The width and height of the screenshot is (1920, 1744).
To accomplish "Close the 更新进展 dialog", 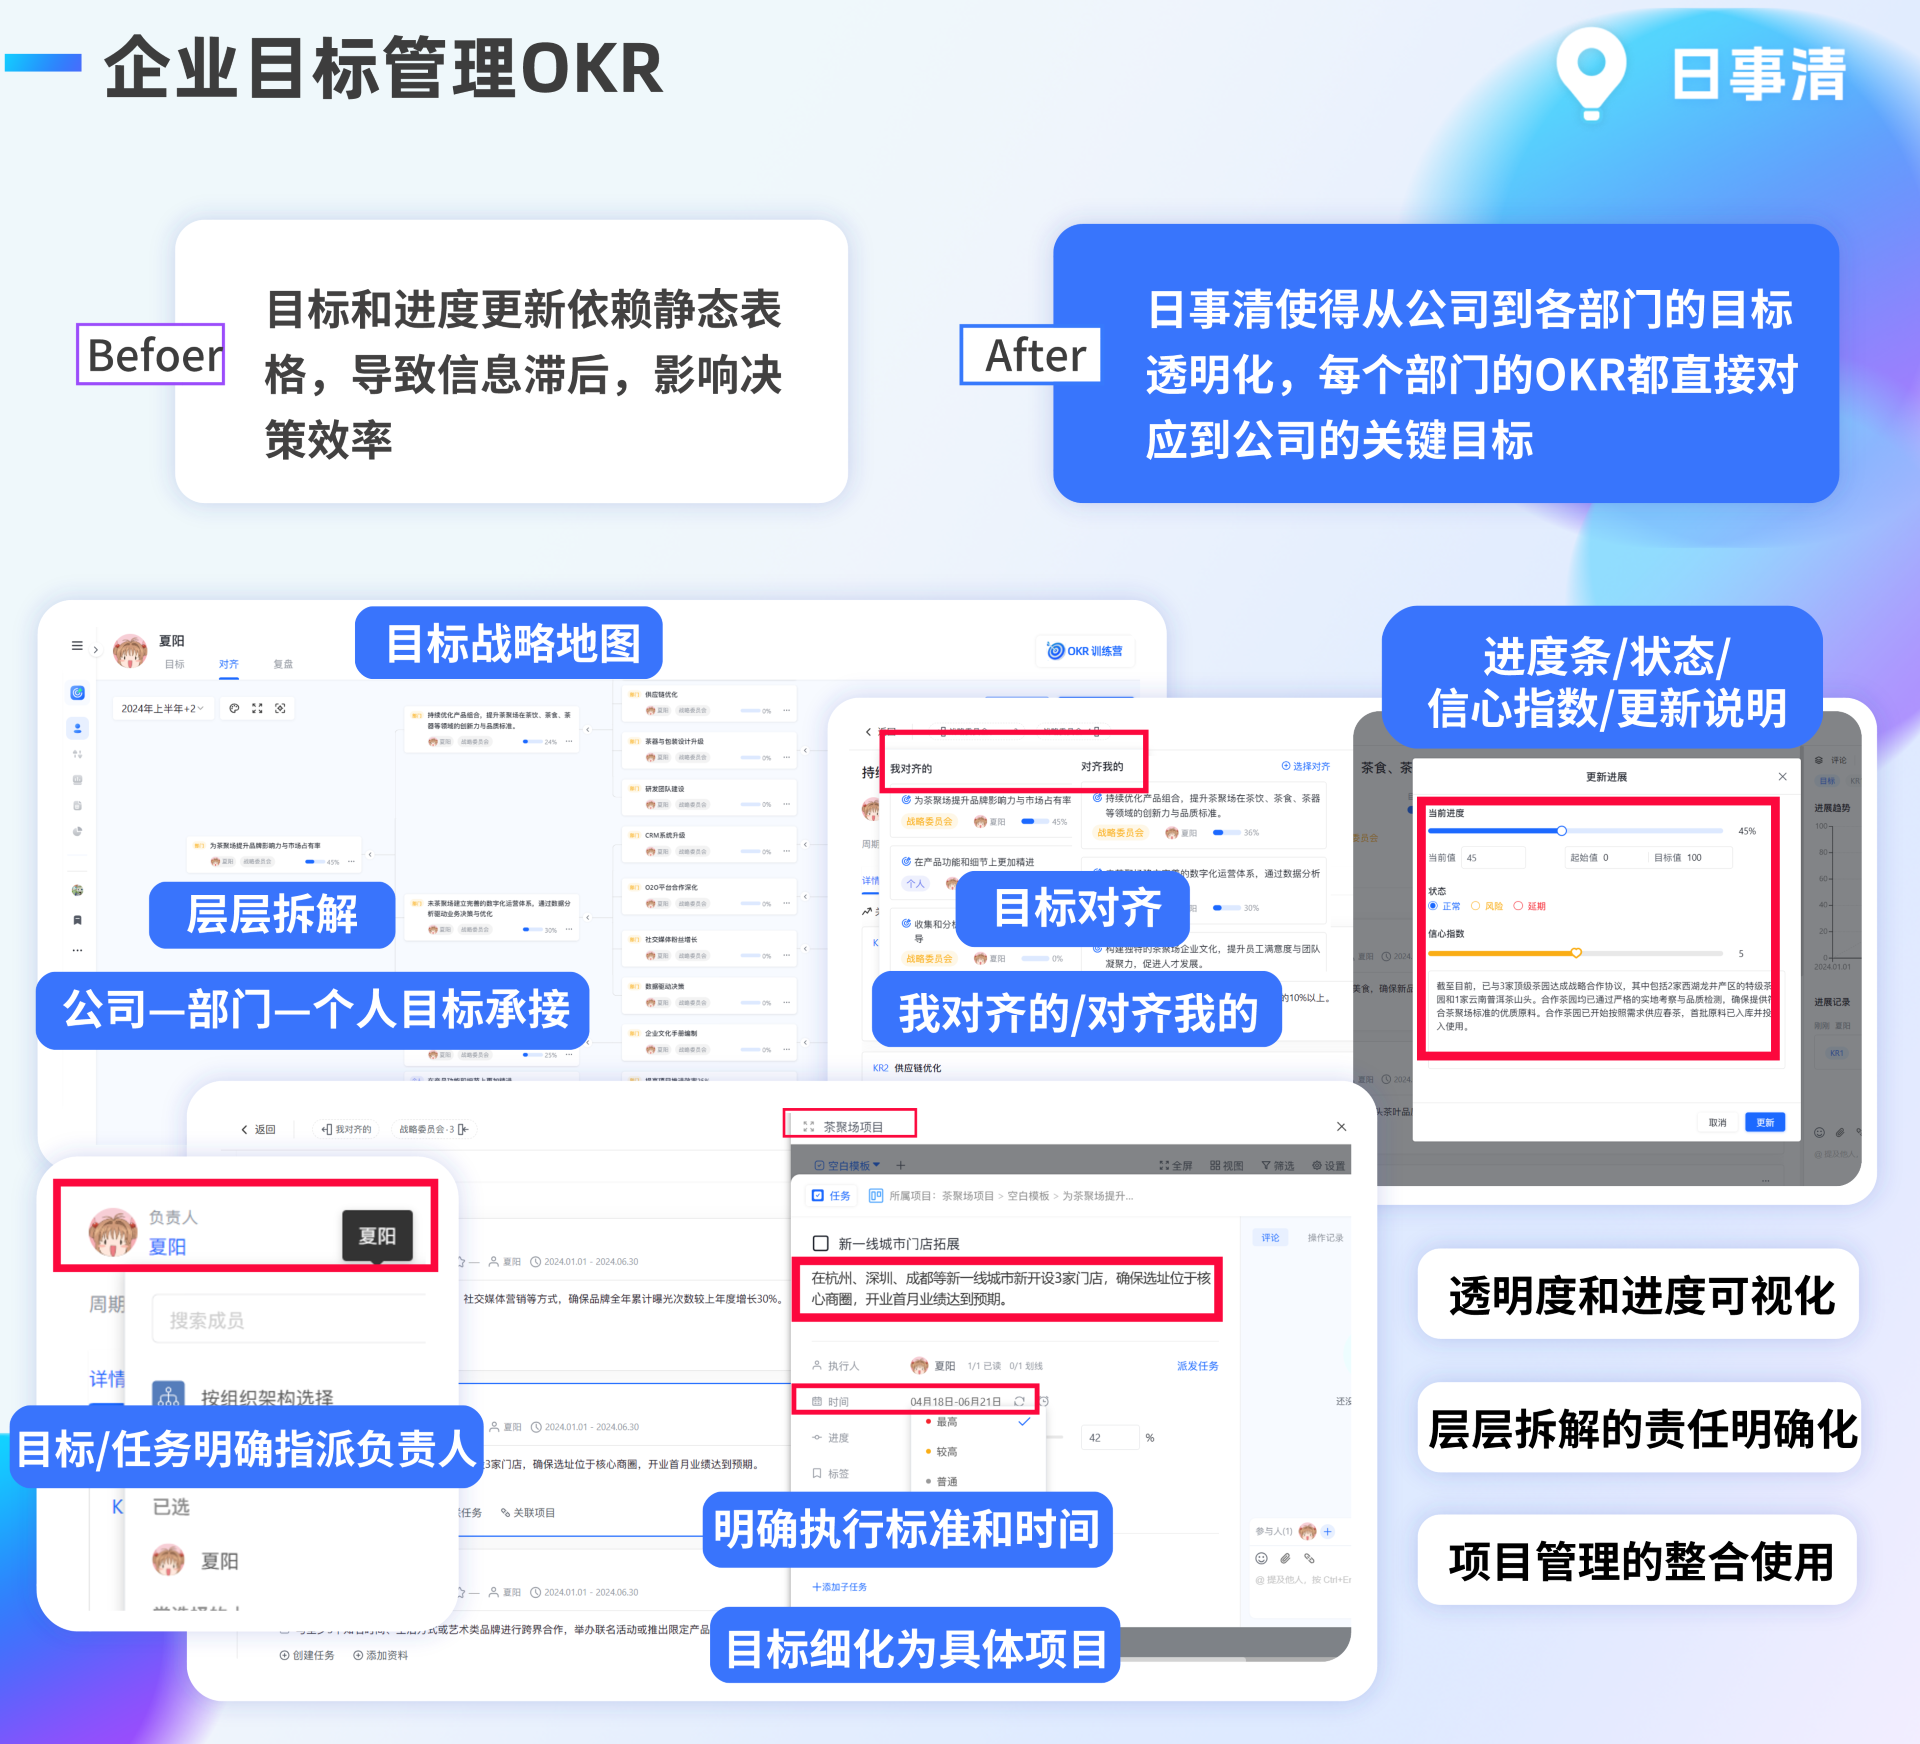I will pyautogui.click(x=1782, y=777).
